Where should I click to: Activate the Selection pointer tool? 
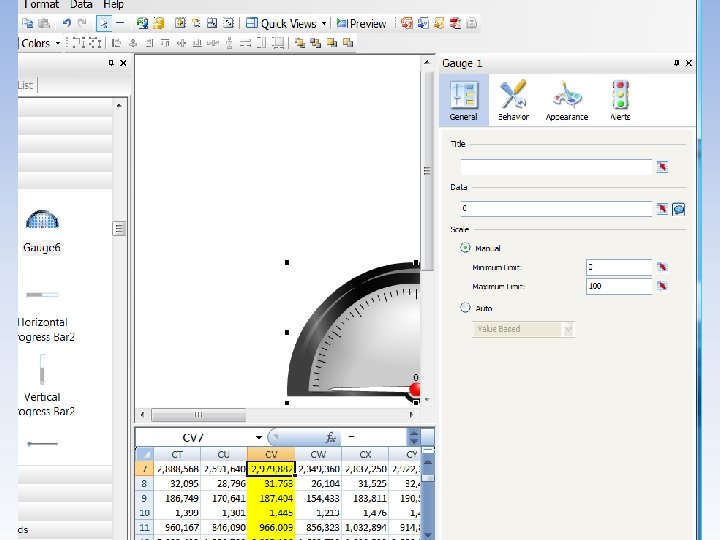[x=104, y=23]
